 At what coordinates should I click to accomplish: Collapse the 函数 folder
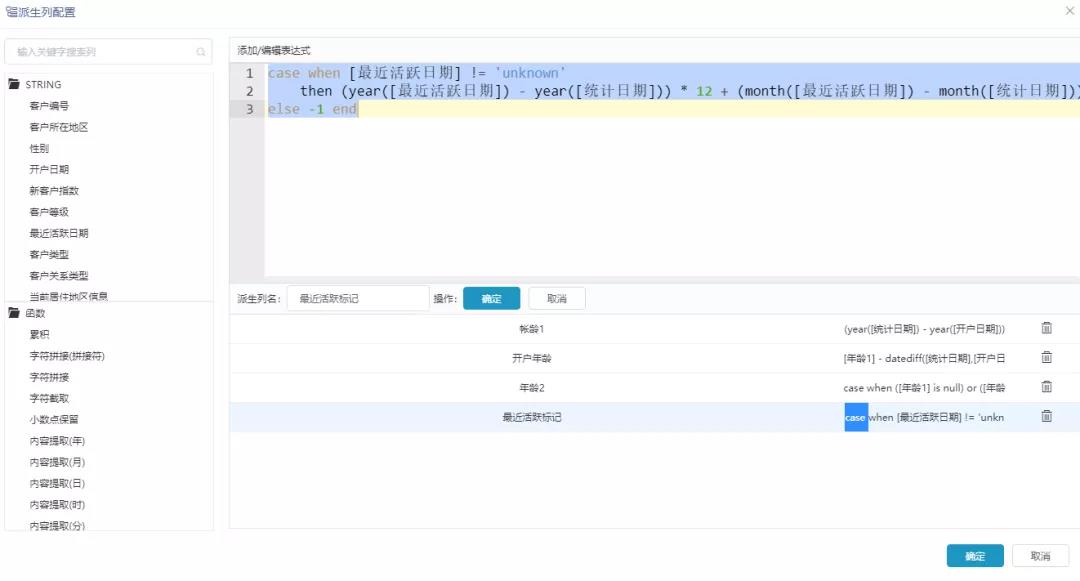tap(14, 313)
